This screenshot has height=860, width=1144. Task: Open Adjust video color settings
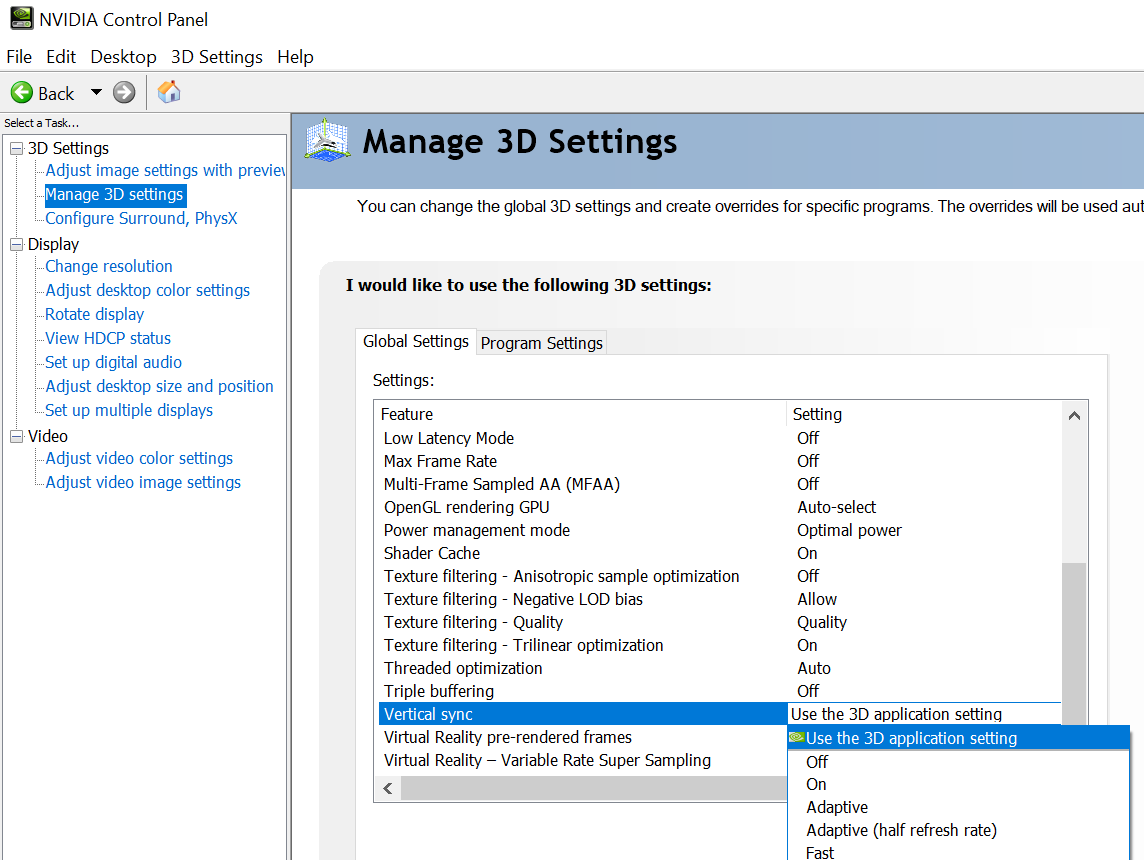click(139, 458)
